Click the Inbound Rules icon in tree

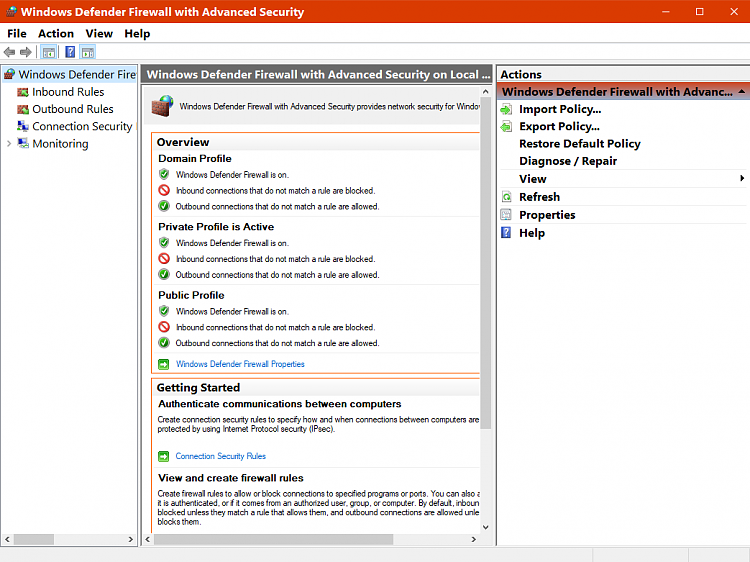tap(22, 92)
